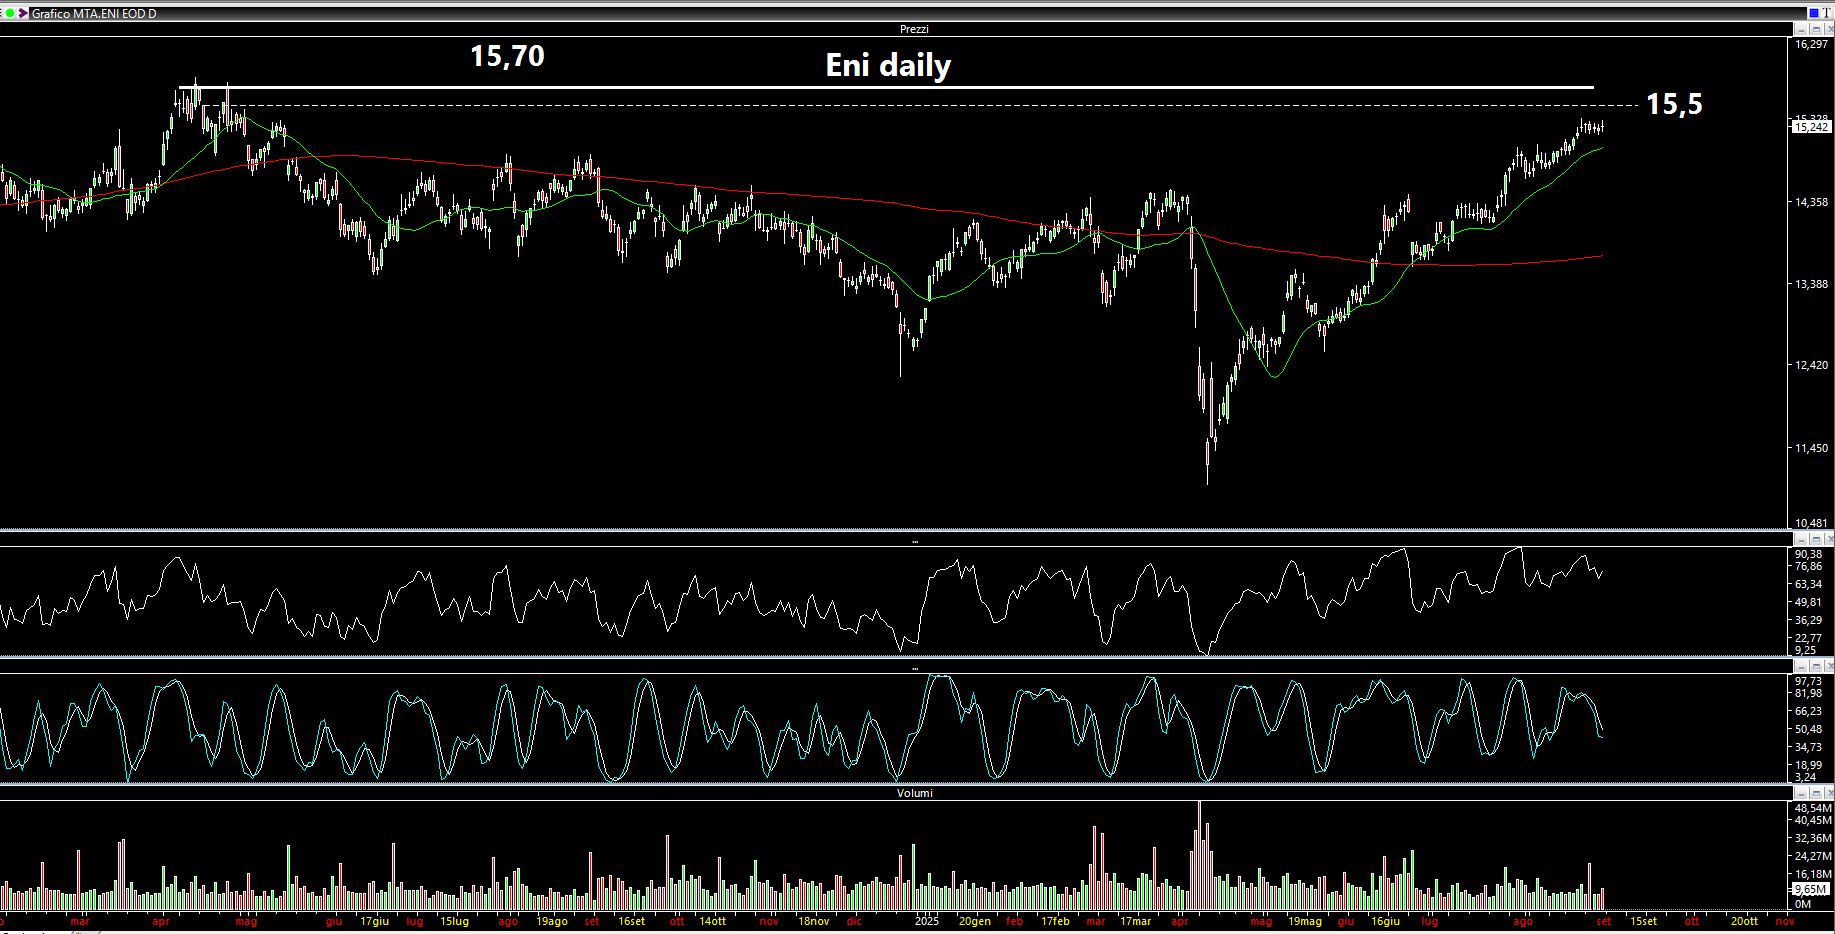Click the '17feb' date axis label

(x=1055, y=921)
